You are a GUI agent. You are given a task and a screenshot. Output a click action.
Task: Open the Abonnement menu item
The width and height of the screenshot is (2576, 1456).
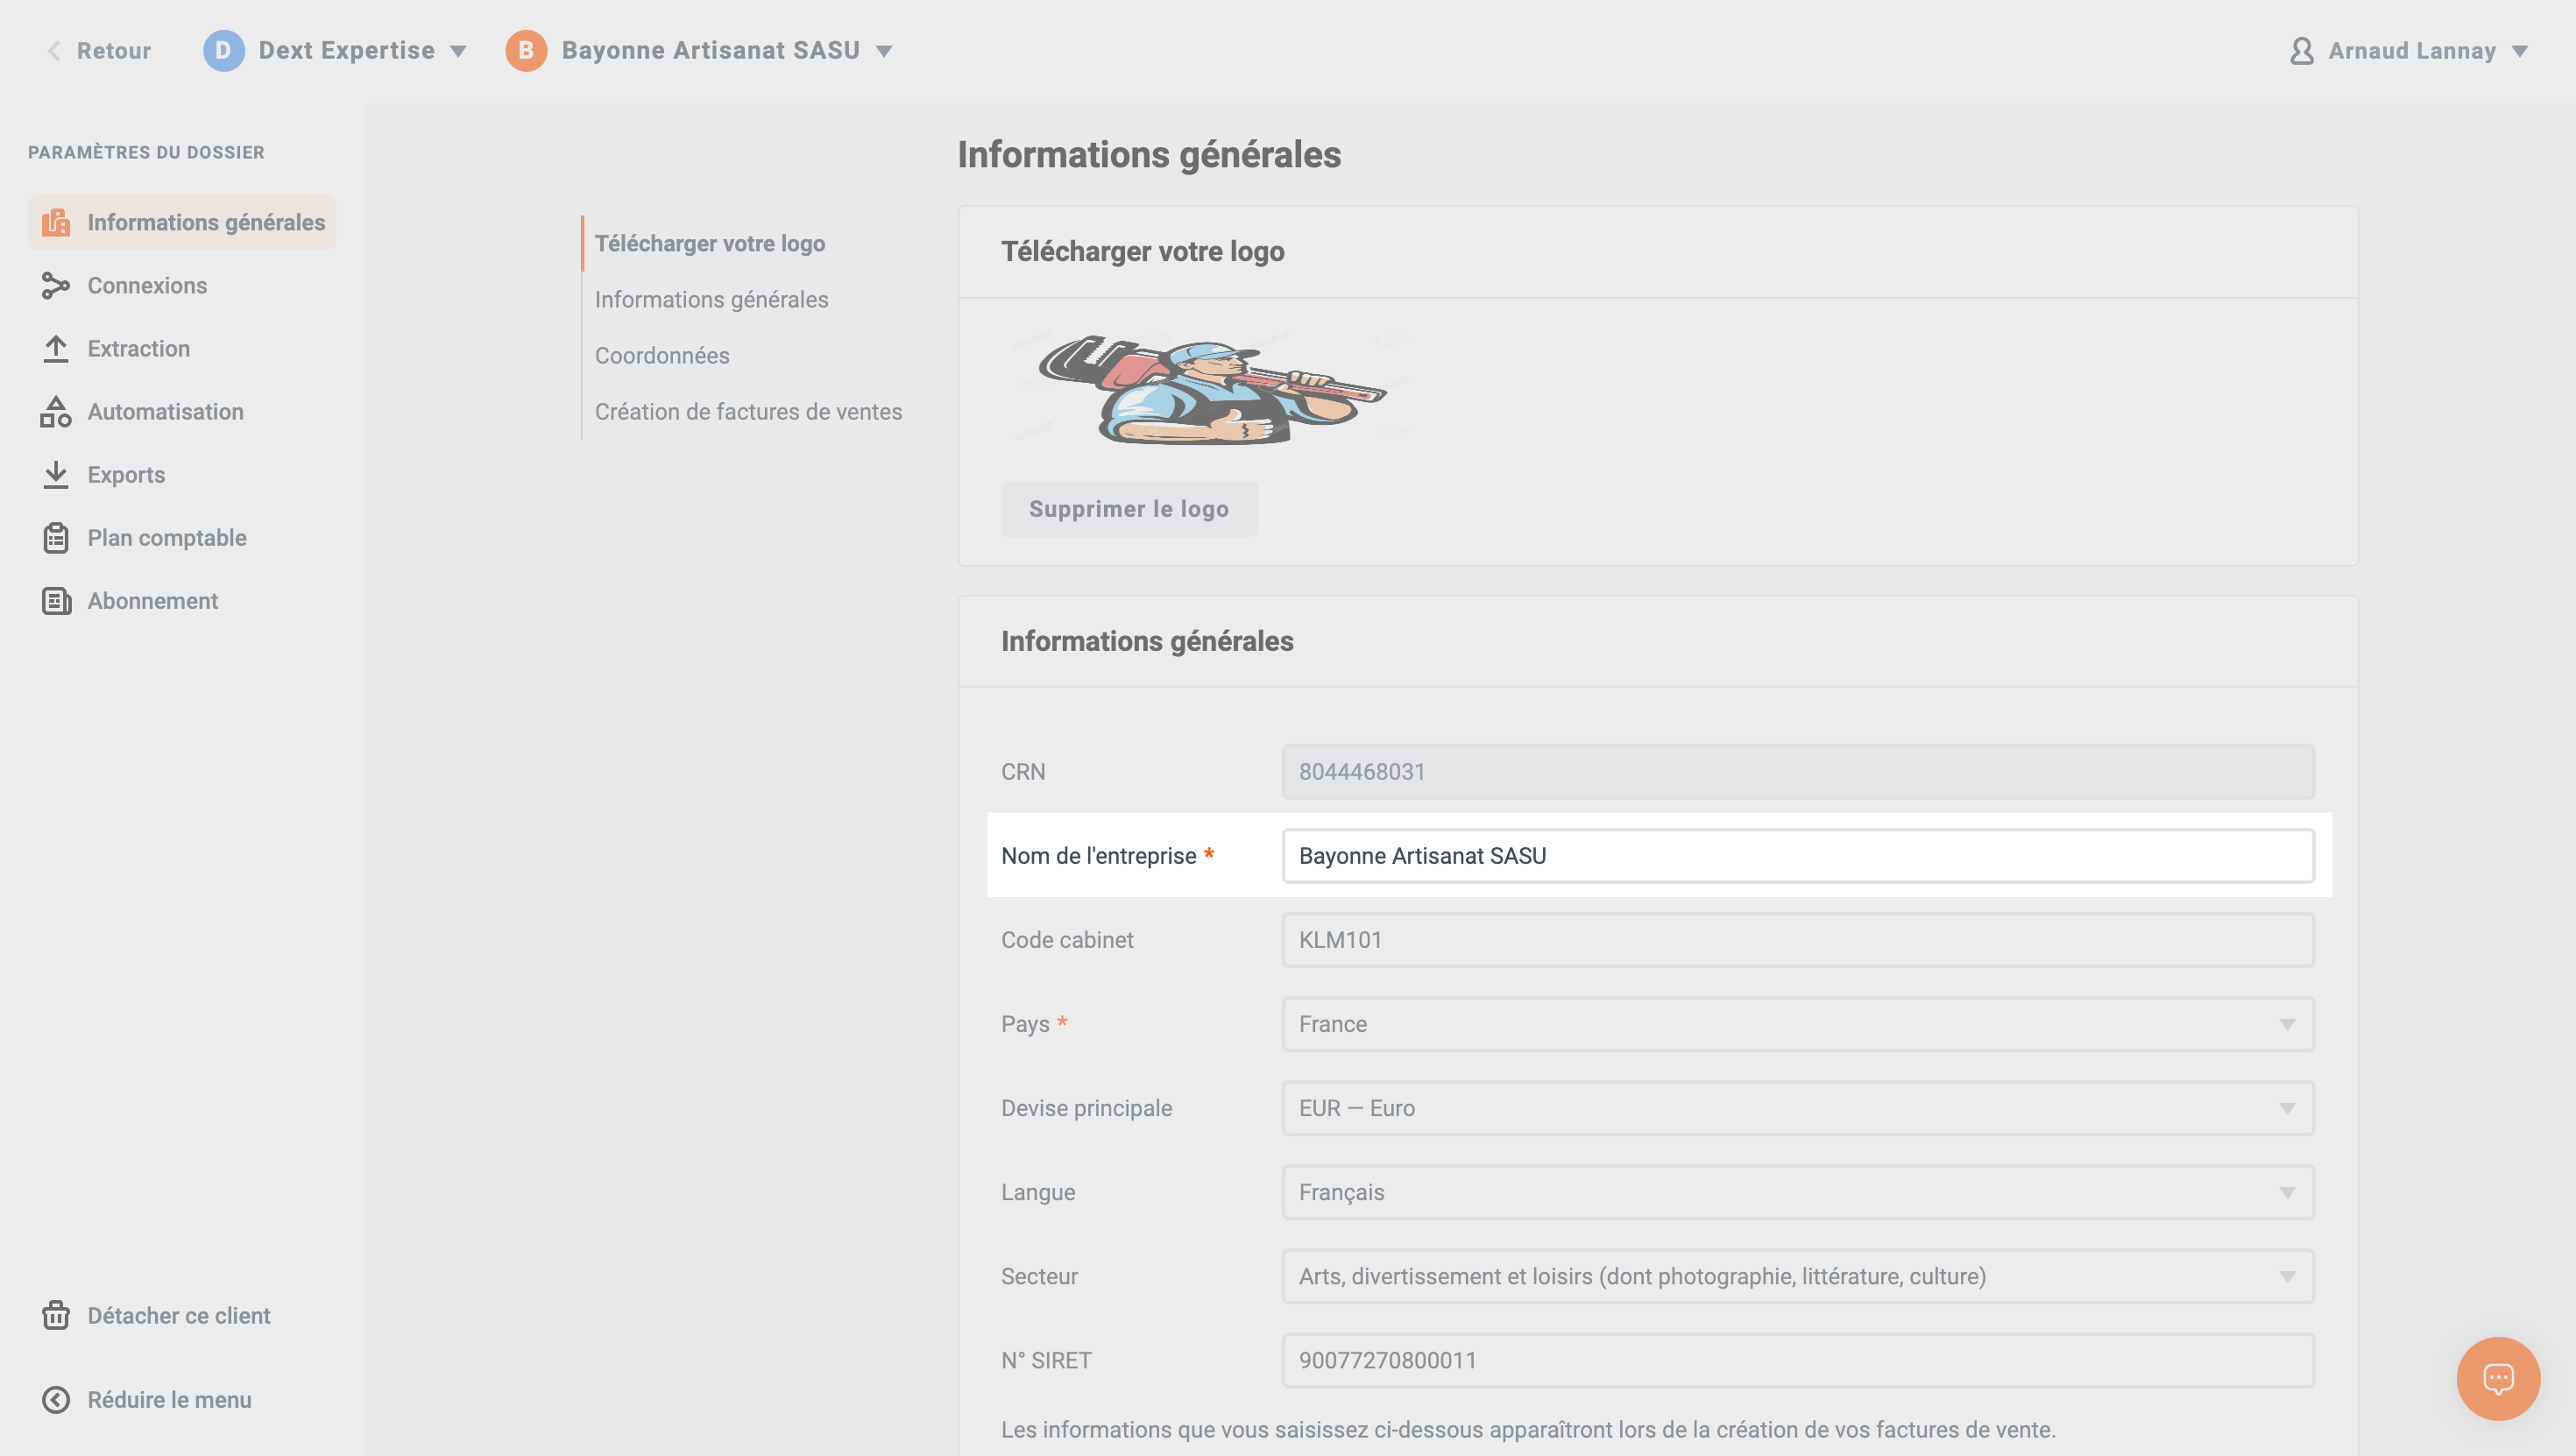(182, 600)
